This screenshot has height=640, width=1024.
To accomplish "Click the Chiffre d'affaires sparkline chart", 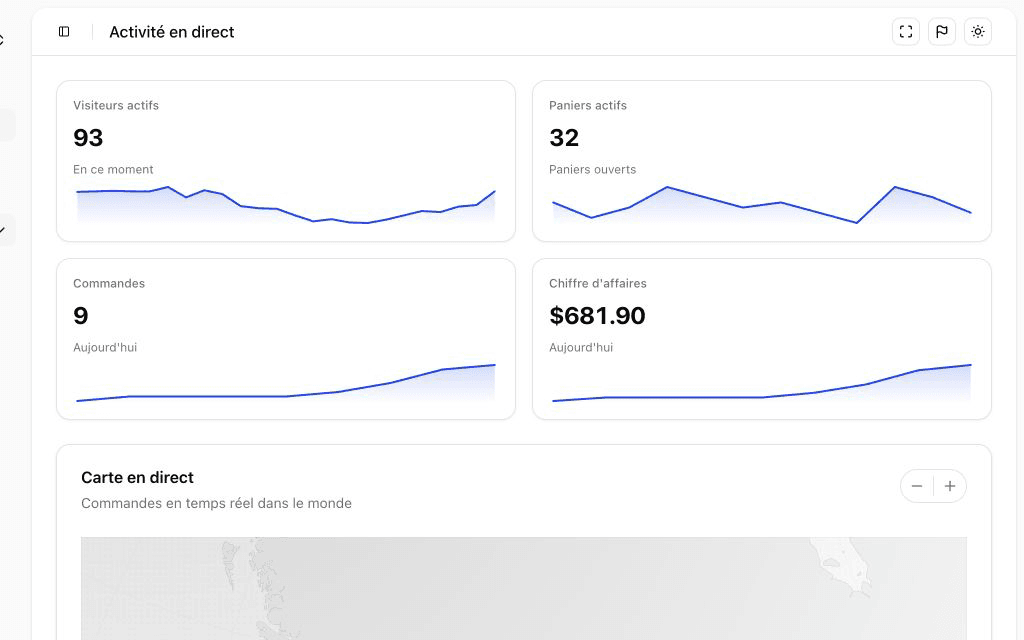I will click(x=762, y=383).
